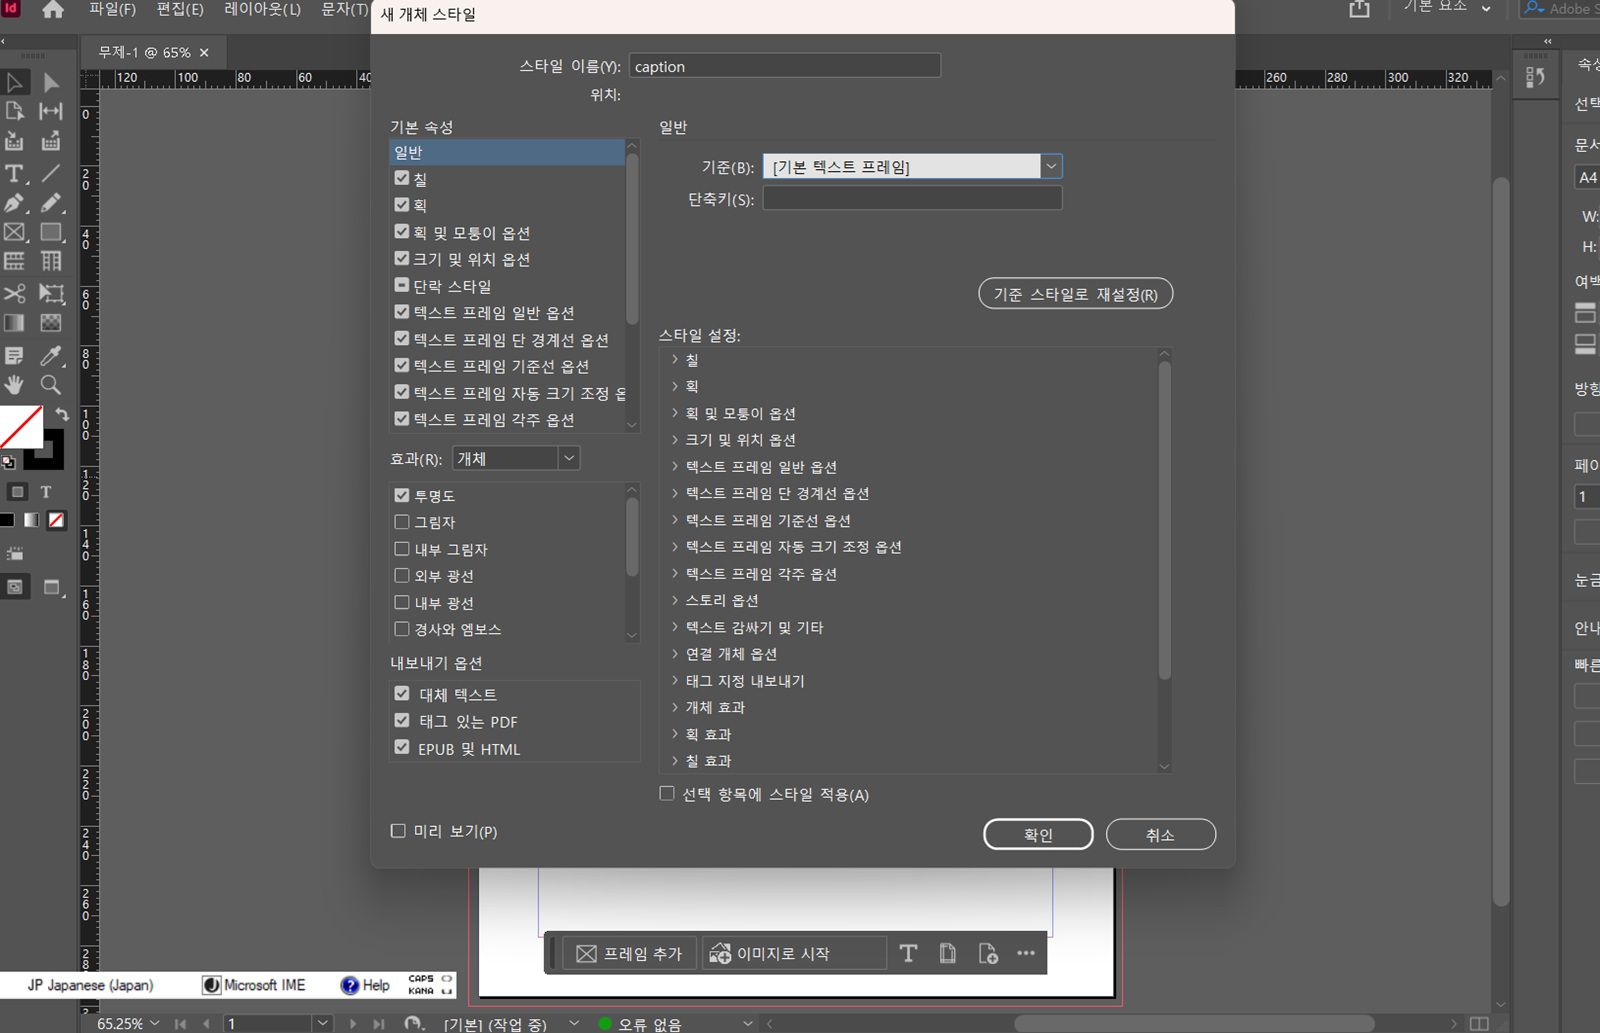
Task: Select the 무제-1 @ 65% document tab
Action: (x=144, y=52)
